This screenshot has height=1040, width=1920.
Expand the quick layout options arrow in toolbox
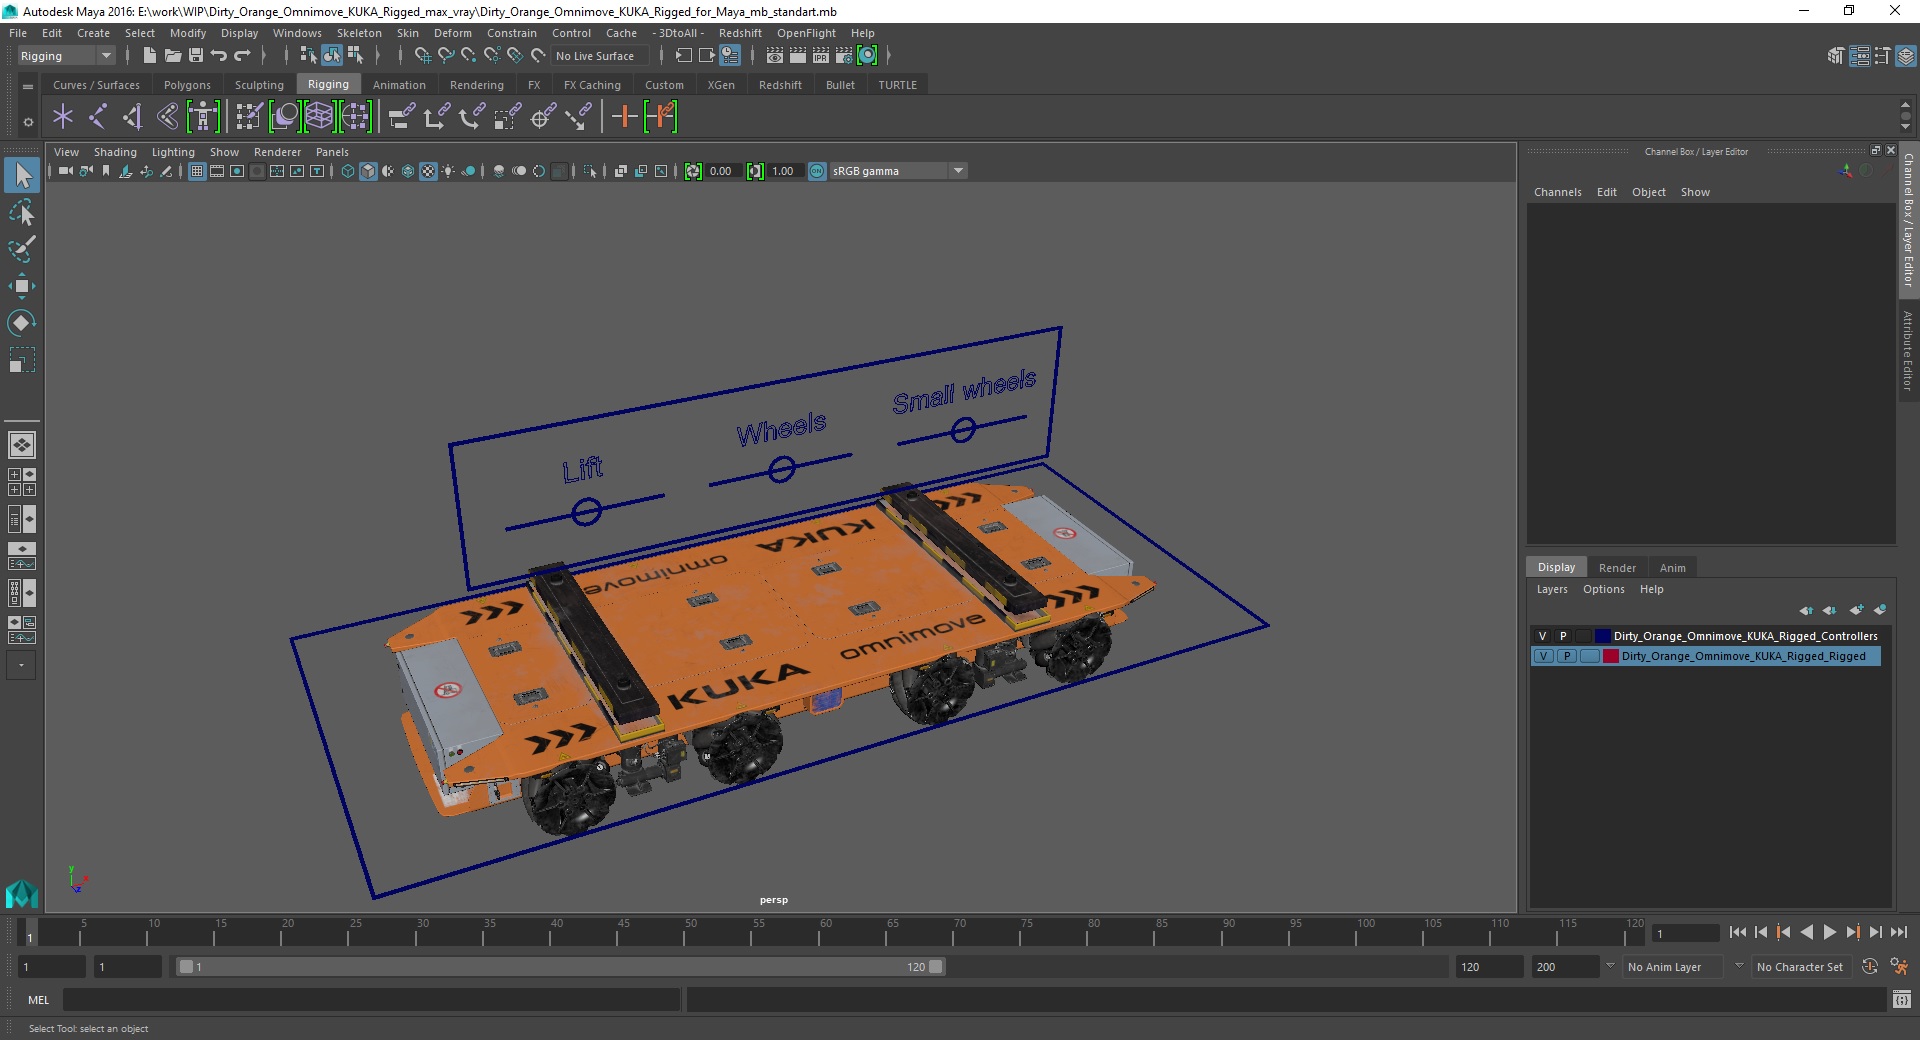(22, 665)
